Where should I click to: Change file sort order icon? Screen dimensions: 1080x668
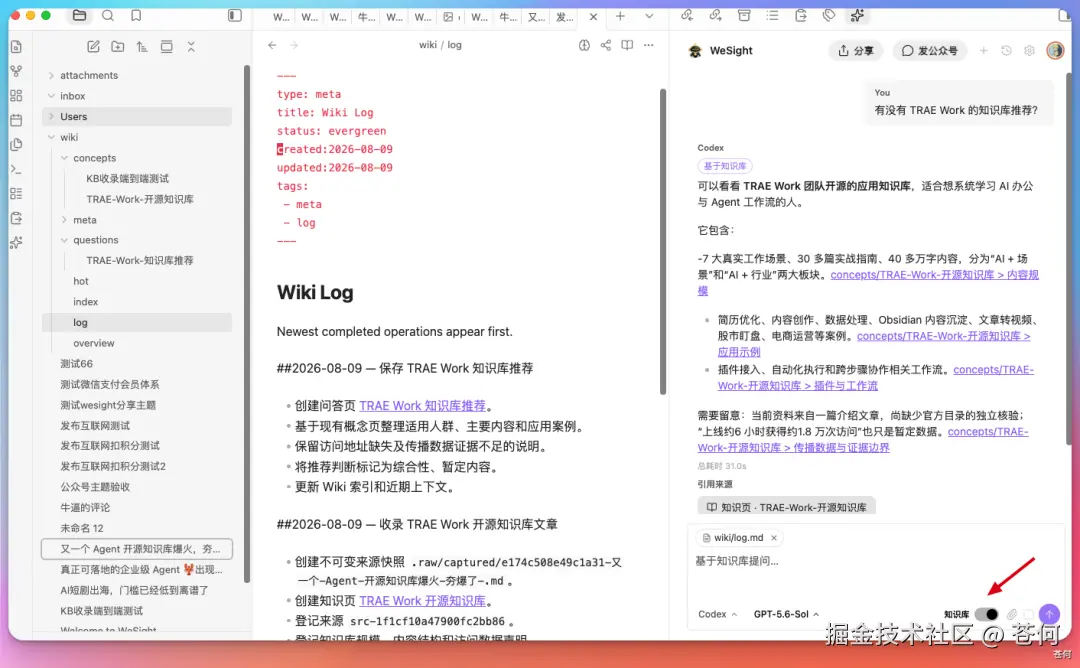[142, 46]
